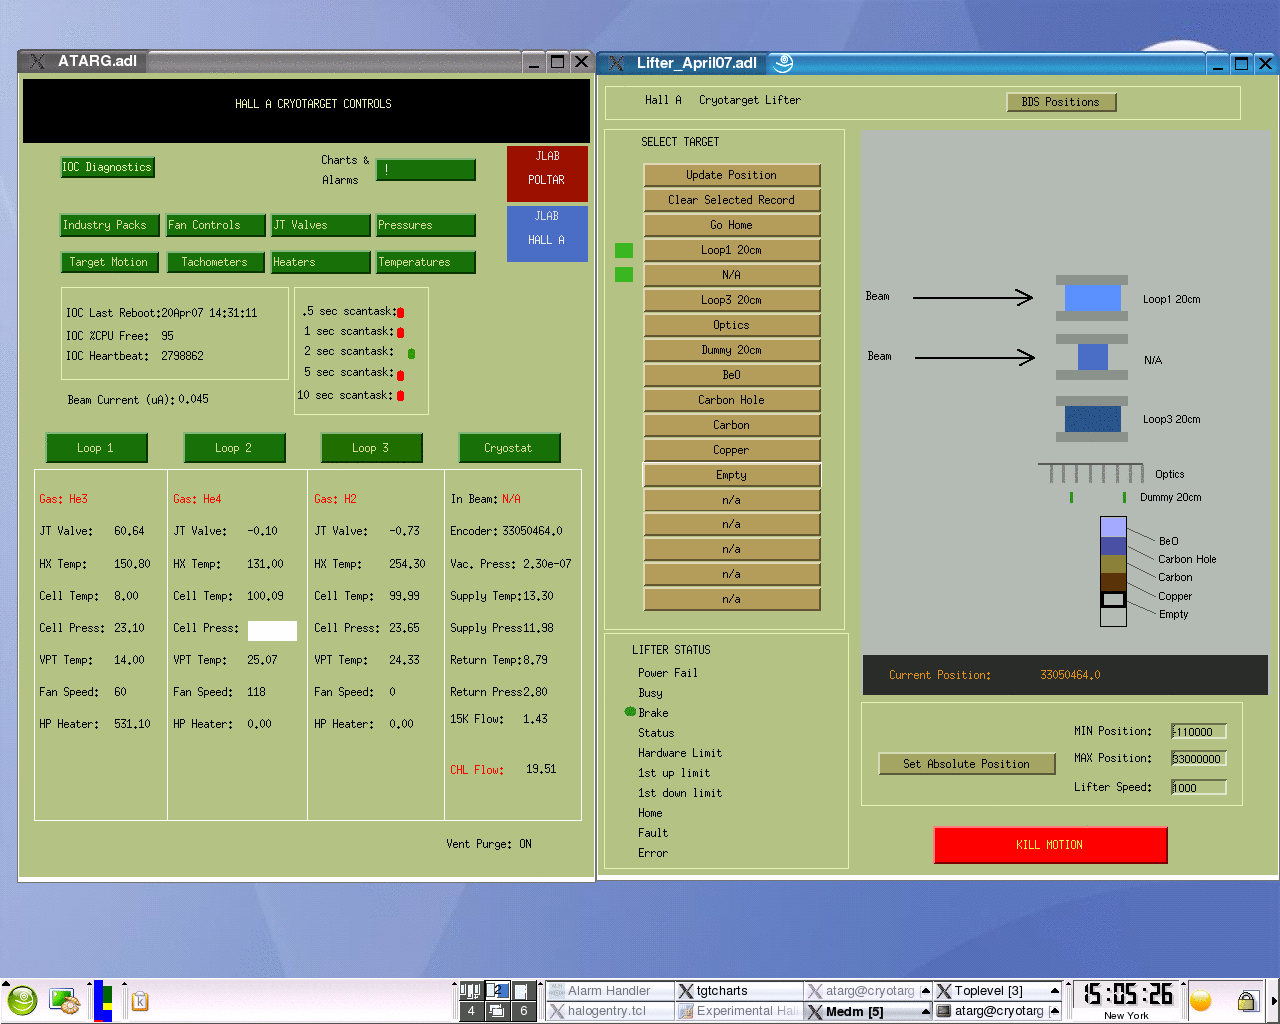Click the dark blue Loop3 20cm target graphic
This screenshot has width=1280, height=1024.
point(1092,418)
